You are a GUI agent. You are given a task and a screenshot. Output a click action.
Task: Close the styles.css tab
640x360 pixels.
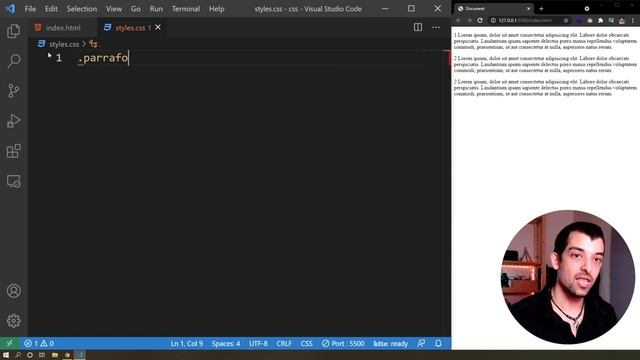coord(158,27)
